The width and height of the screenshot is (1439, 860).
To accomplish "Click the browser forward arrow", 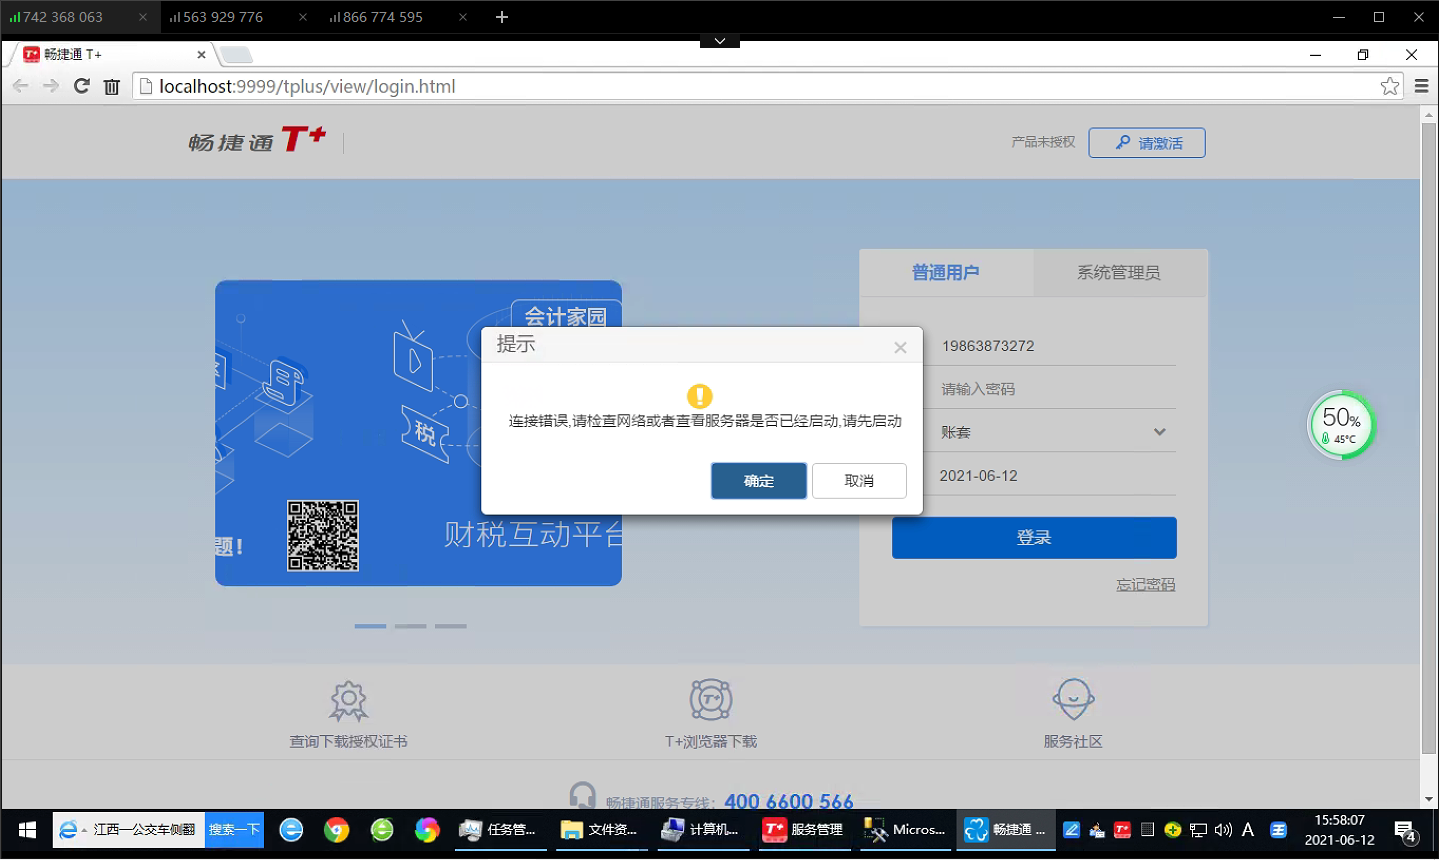I will [x=51, y=86].
